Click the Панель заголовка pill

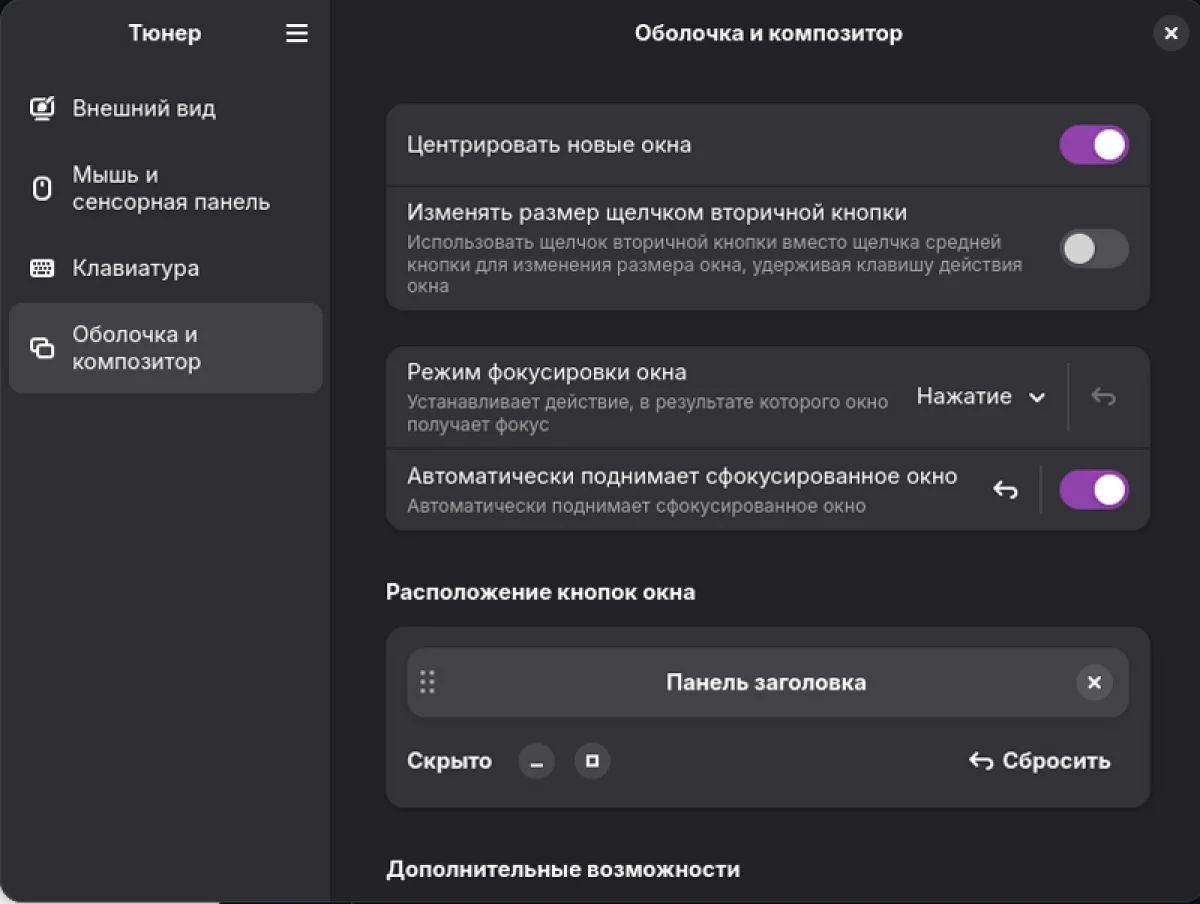(768, 682)
